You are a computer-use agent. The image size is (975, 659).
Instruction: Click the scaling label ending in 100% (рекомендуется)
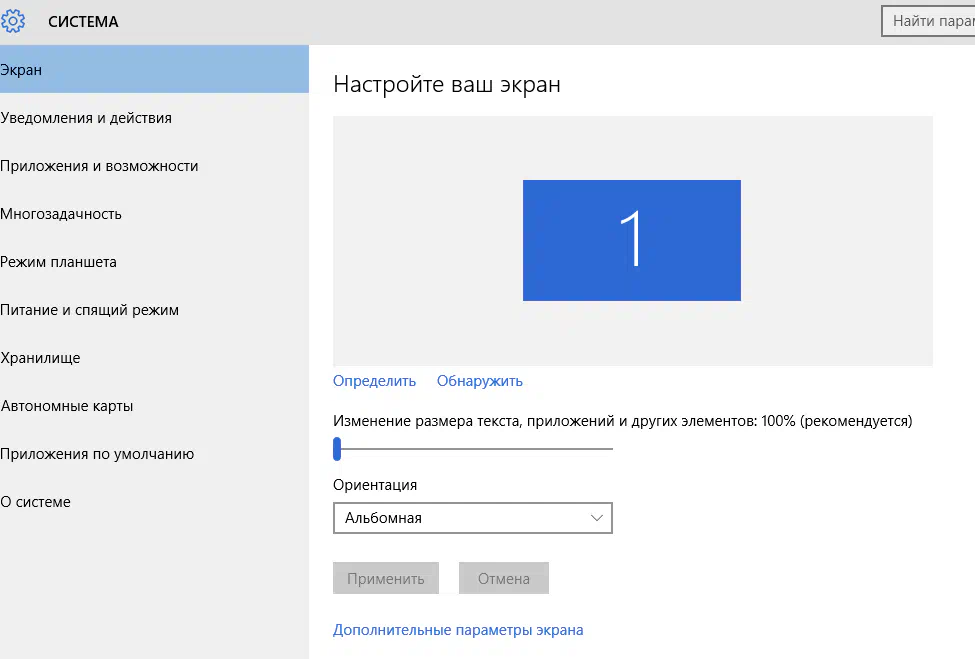click(x=622, y=421)
